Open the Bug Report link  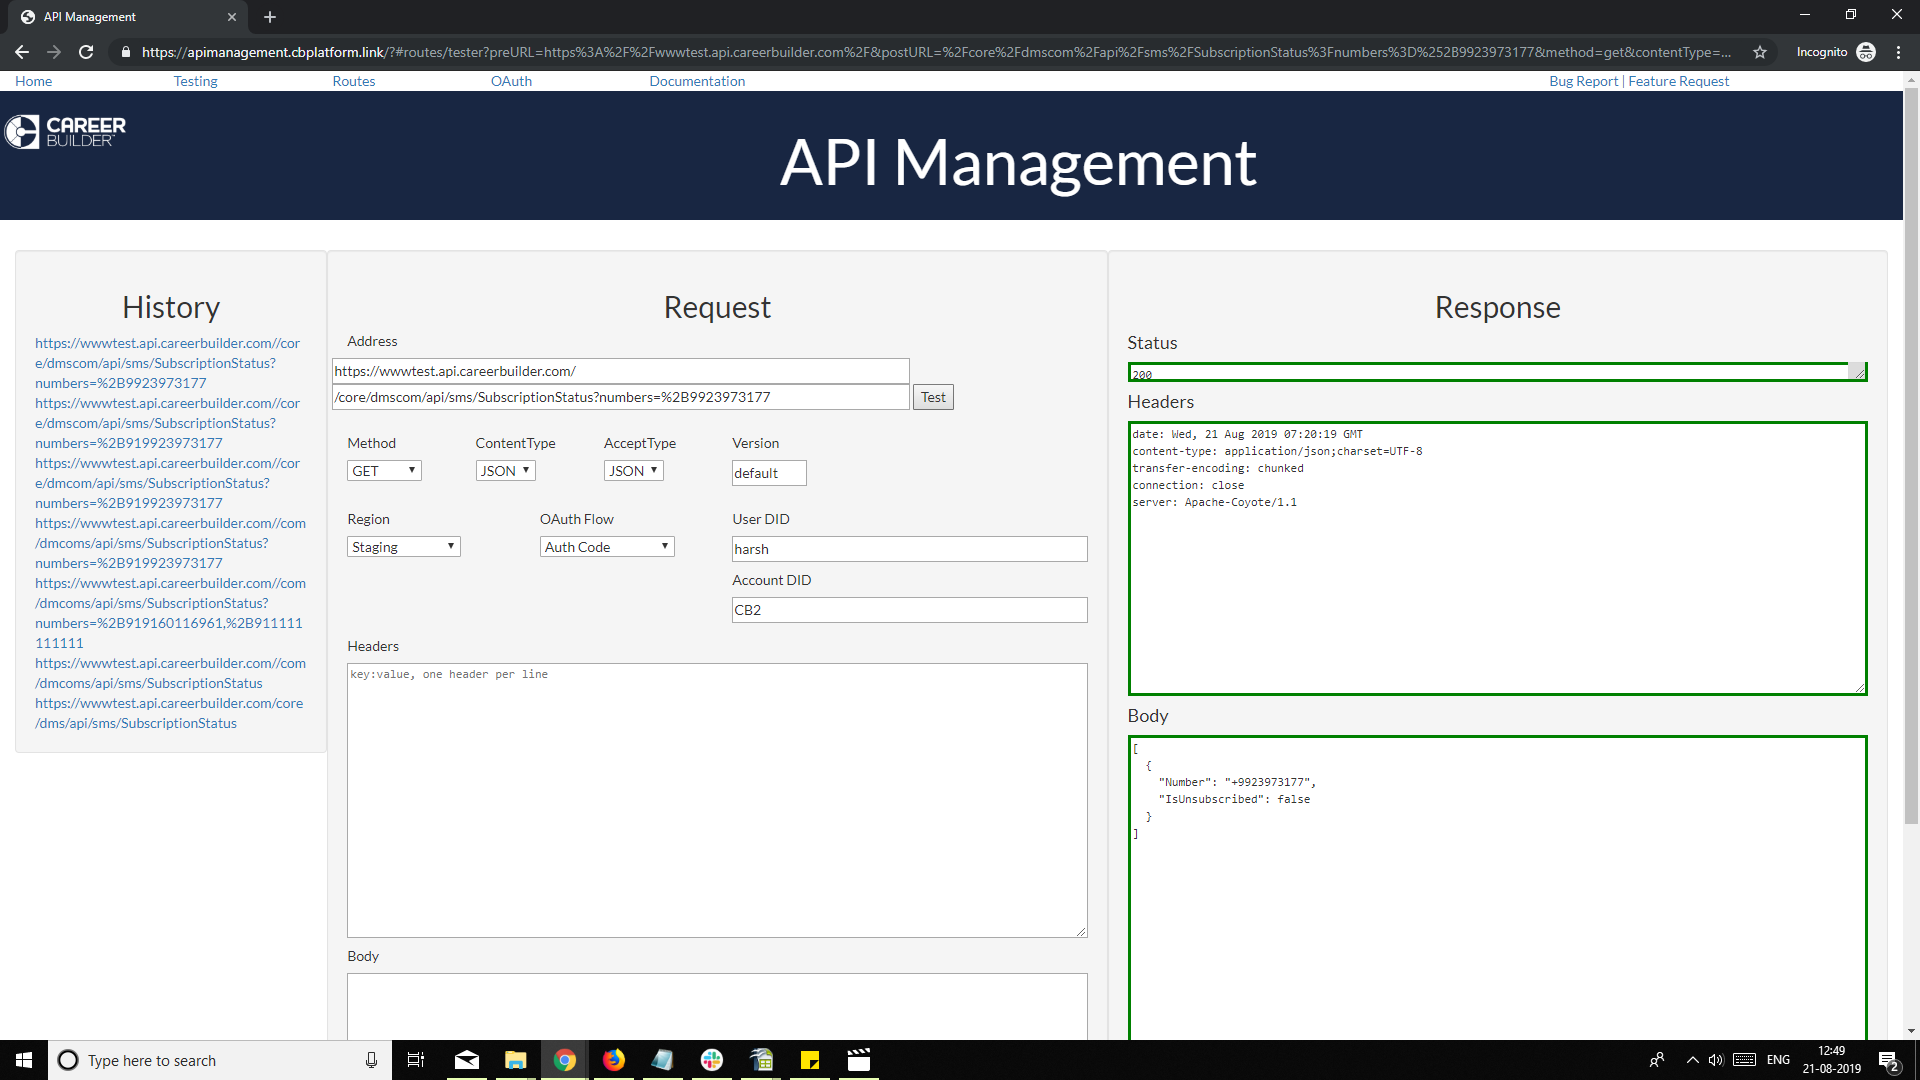click(1583, 81)
